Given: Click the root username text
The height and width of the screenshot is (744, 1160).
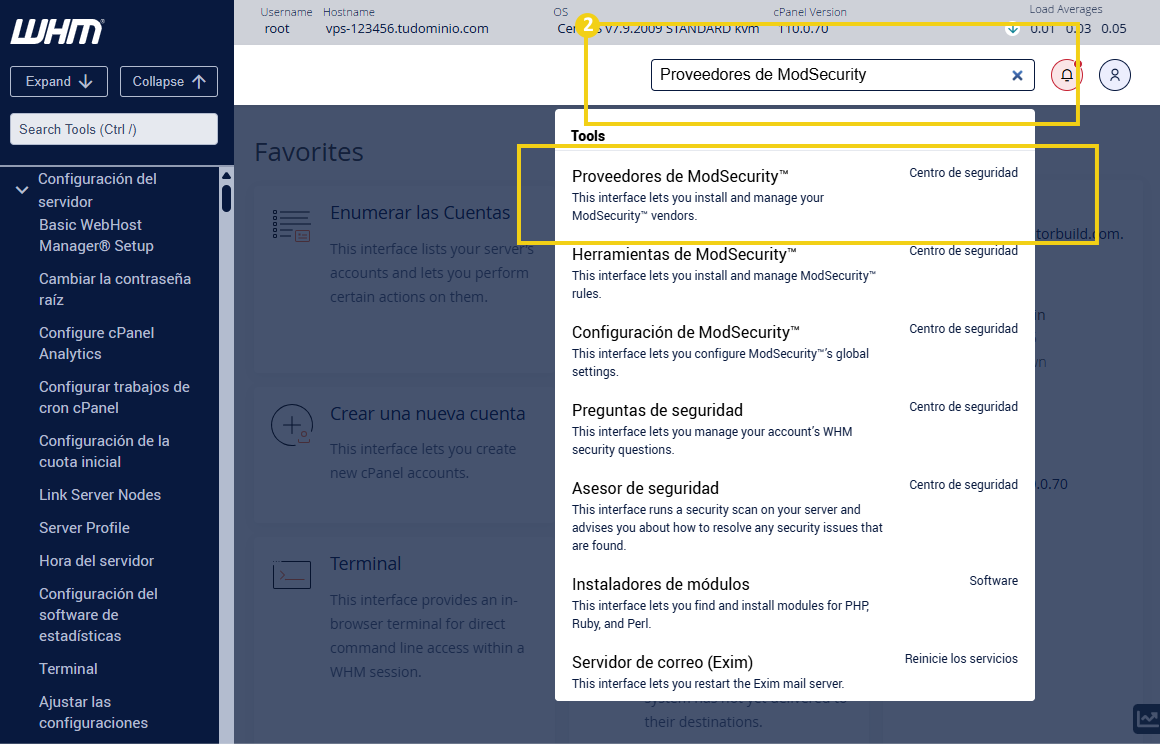Looking at the screenshot, I should (277, 29).
